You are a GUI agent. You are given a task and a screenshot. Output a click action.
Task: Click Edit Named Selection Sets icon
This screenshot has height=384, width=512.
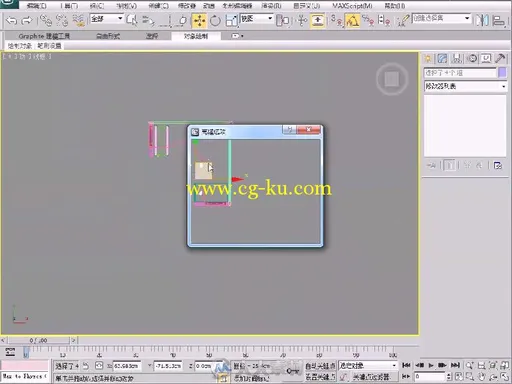pyautogui.click(x=403, y=21)
